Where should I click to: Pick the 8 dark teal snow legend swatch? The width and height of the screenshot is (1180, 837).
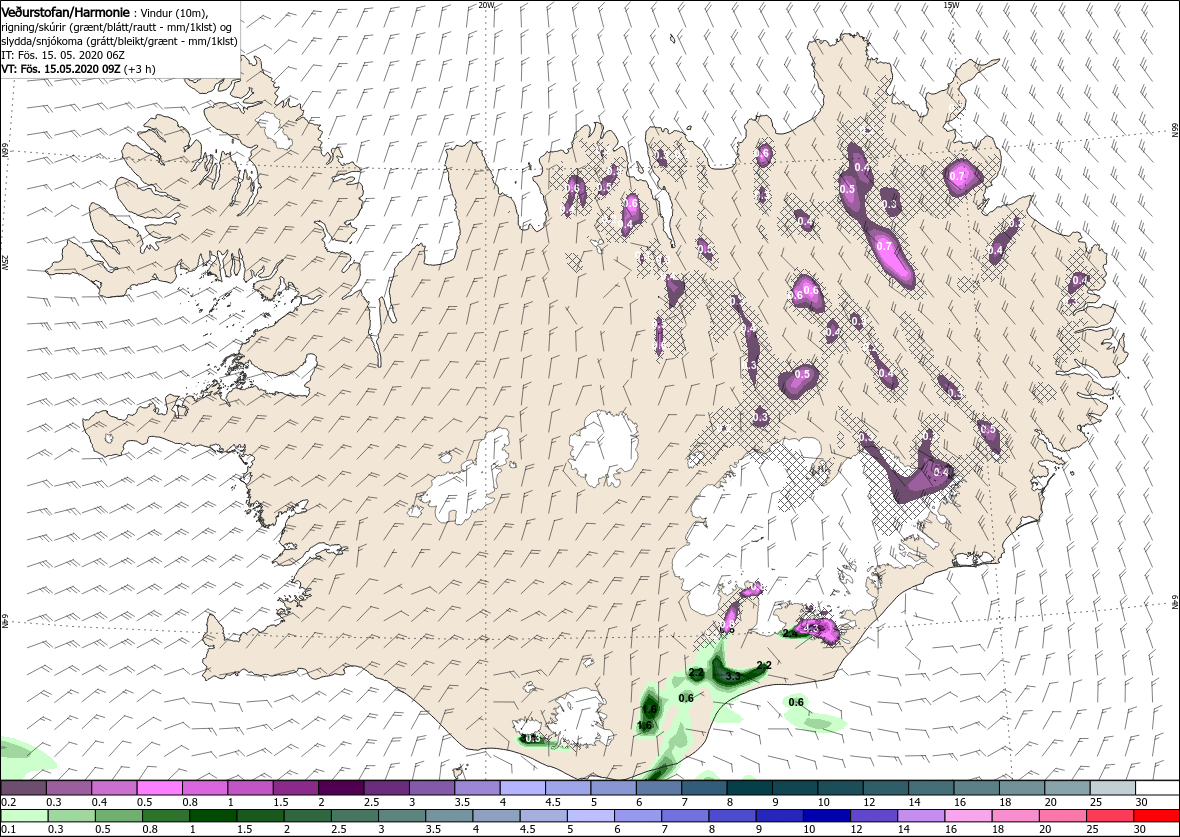[x=748, y=788]
